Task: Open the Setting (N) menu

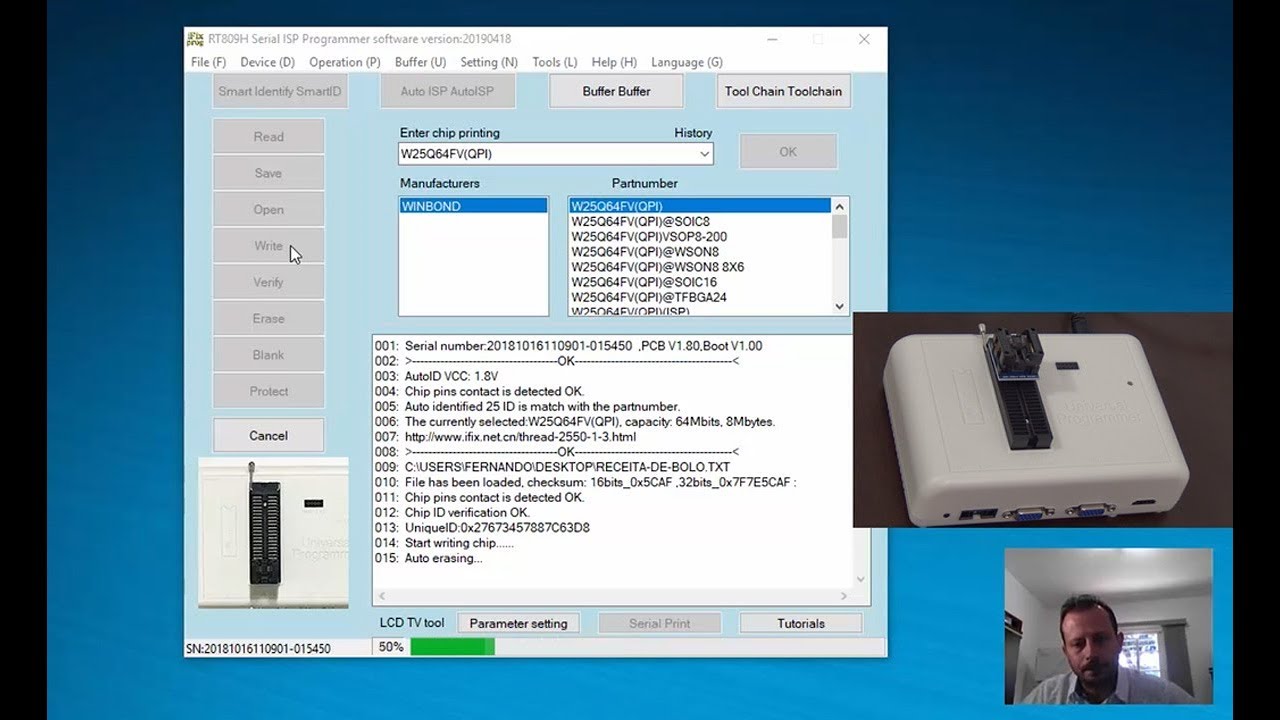Action: [489, 62]
